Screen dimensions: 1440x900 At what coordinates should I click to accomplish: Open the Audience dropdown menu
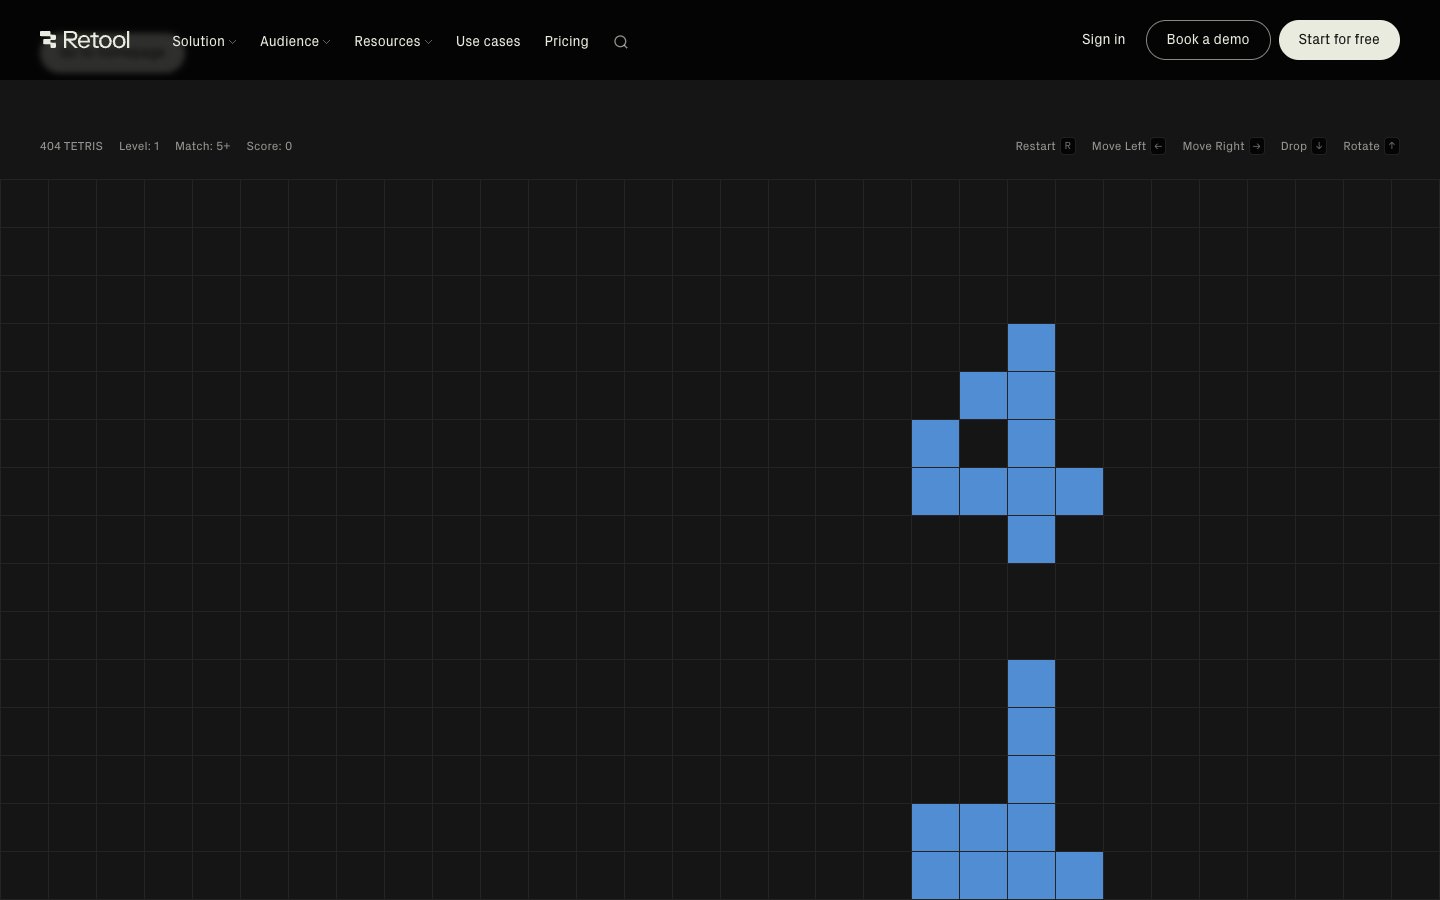pos(295,41)
